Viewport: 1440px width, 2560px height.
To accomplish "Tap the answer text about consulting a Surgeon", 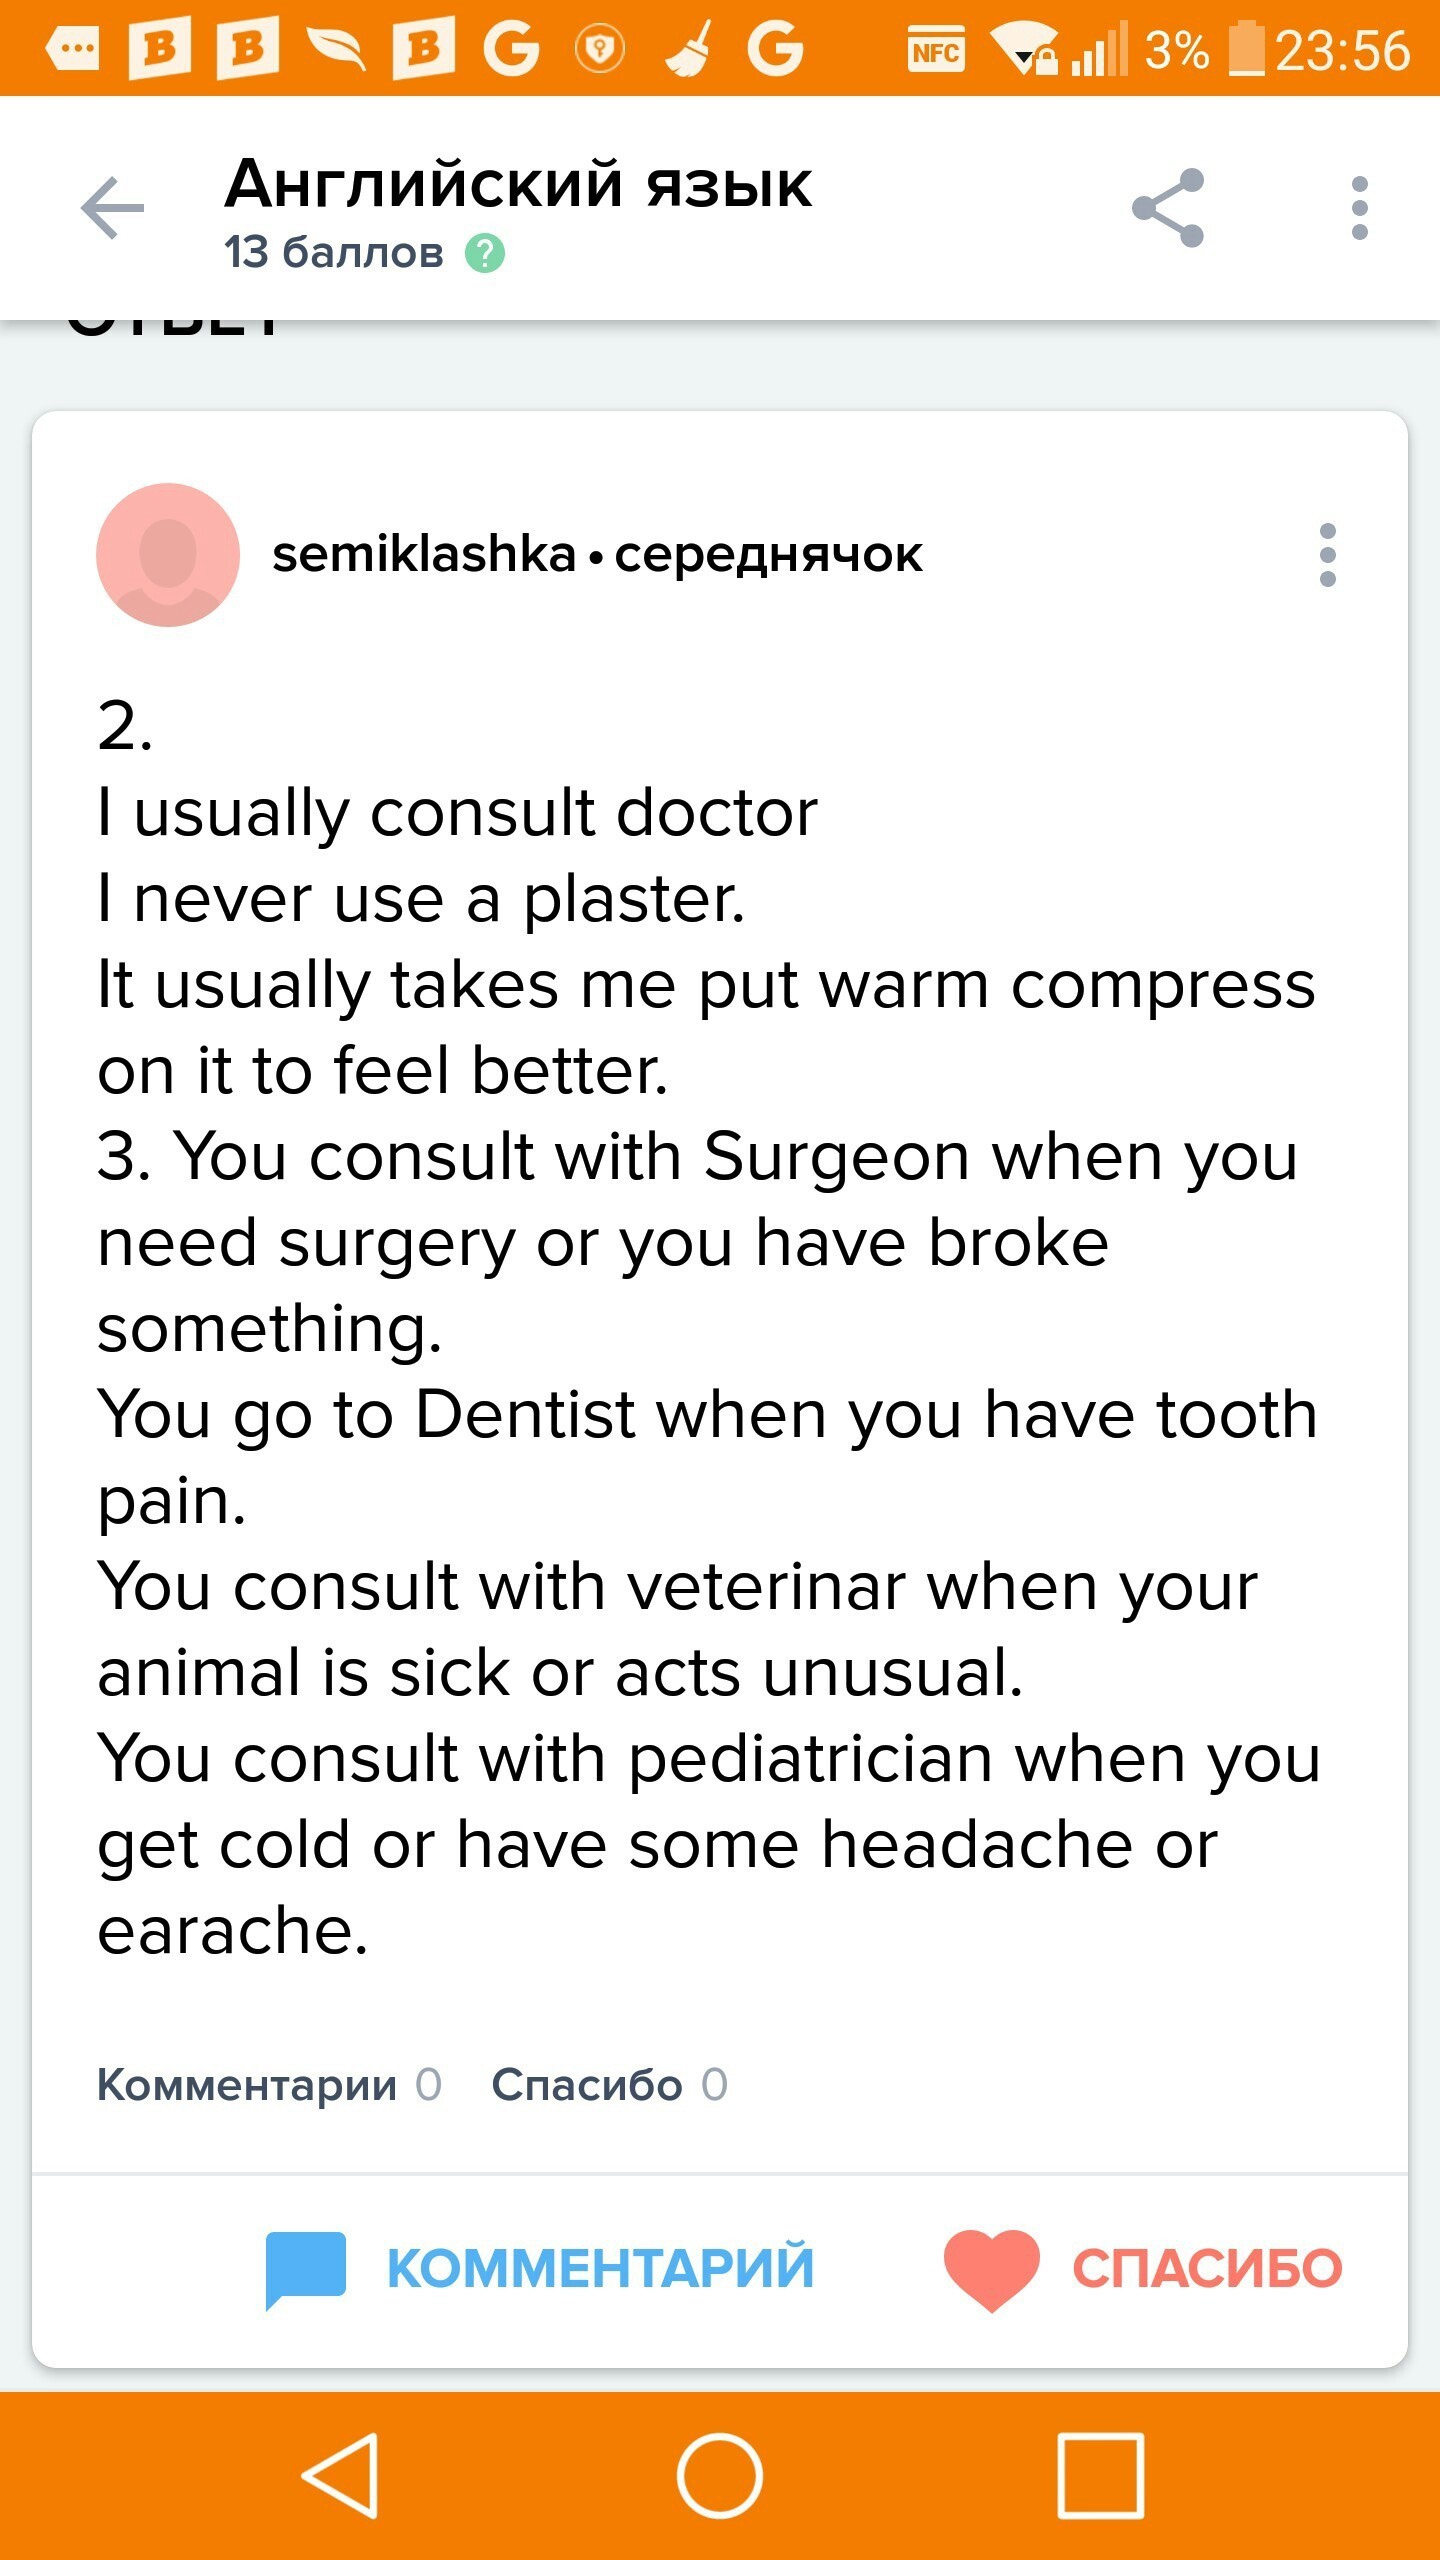I will point(697,1242).
